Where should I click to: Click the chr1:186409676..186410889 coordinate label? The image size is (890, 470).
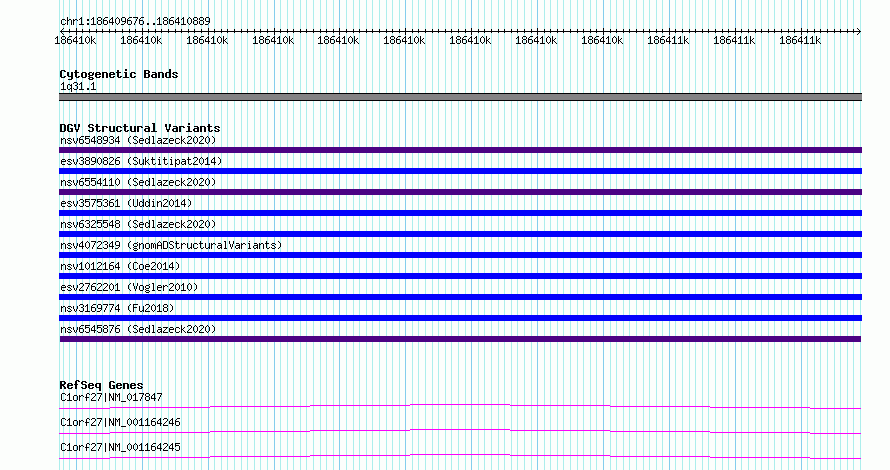click(x=135, y=21)
